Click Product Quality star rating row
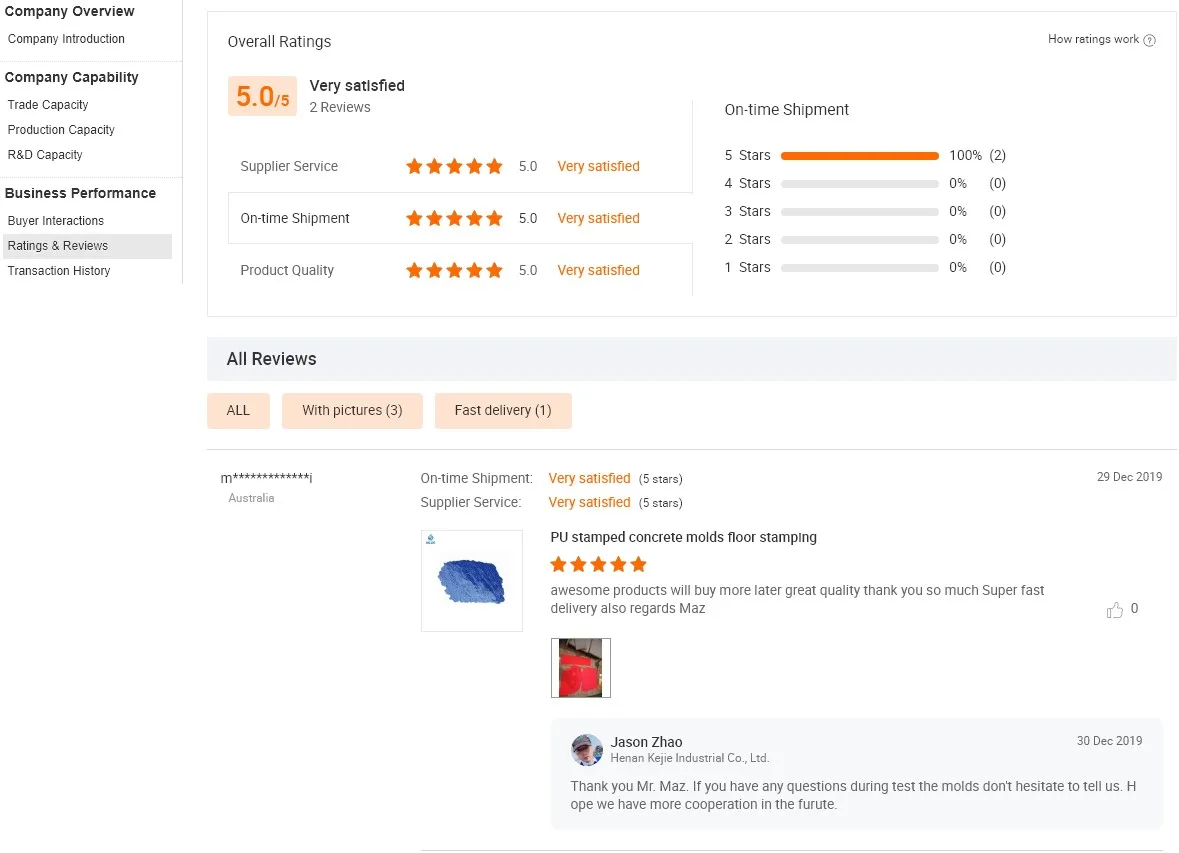Screen dimensions: 1179x853 point(454,271)
